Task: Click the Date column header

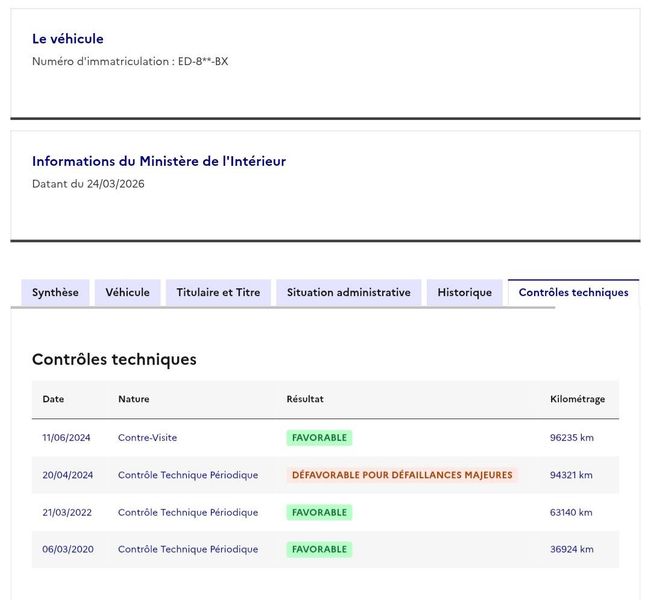Action: coord(53,399)
